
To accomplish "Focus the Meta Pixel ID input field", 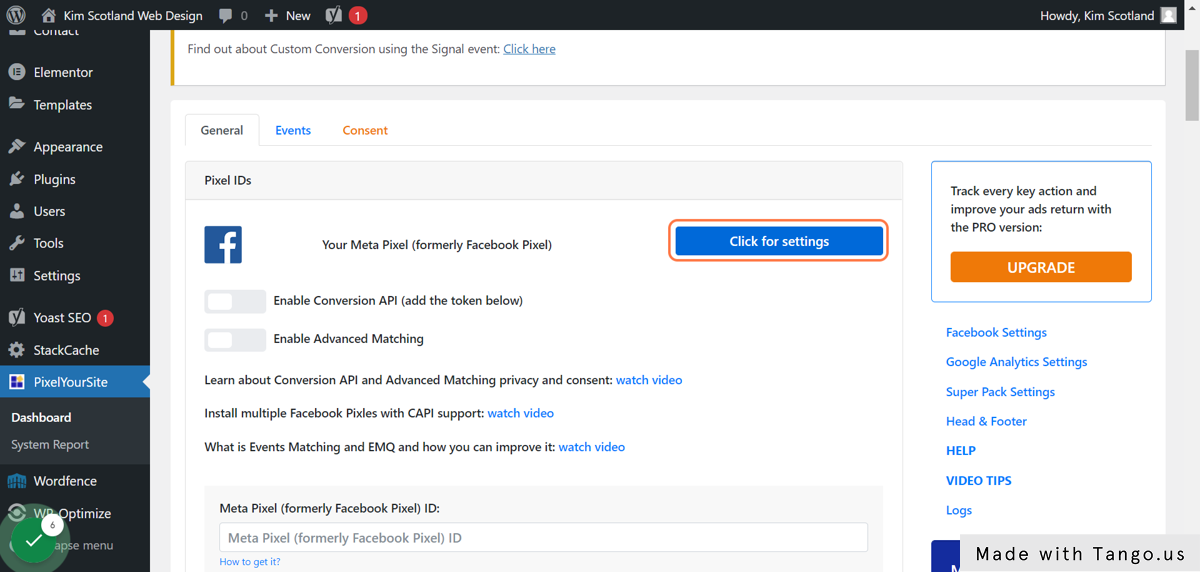I will (x=543, y=538).
